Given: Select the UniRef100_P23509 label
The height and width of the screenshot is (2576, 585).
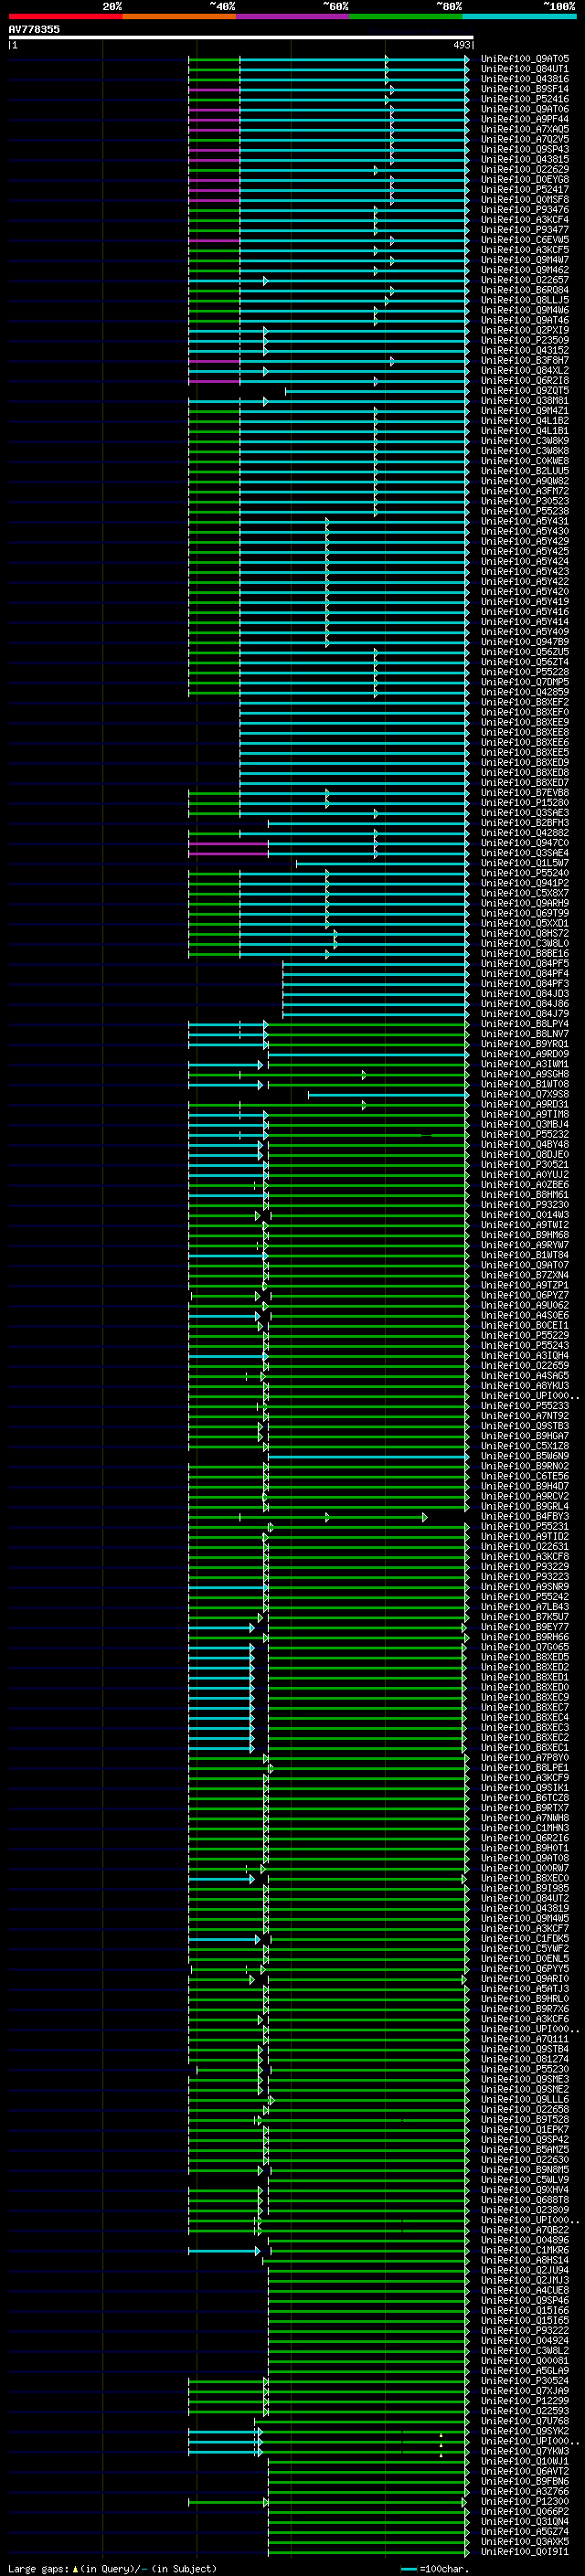Looking at the screenshot, I should (x=525, y=340).
